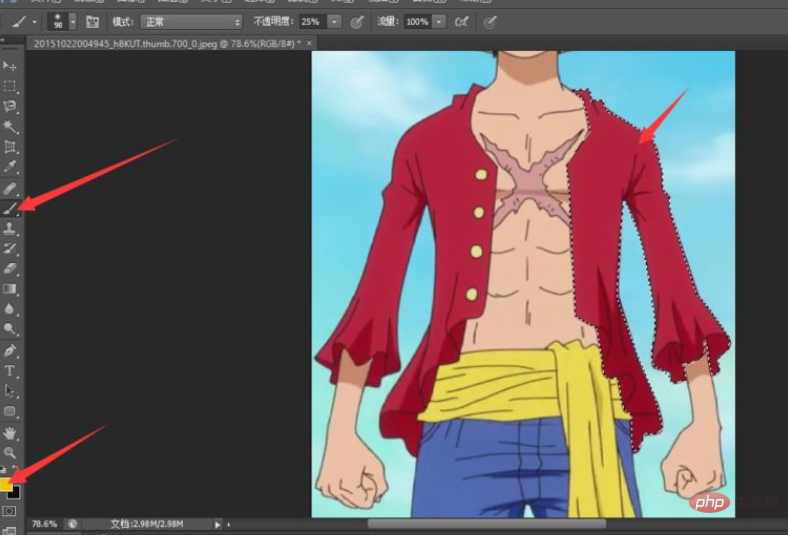Viewport: 788px width, 535px height.
Task: Swap foreground and background colors
Action: [15, 469]
